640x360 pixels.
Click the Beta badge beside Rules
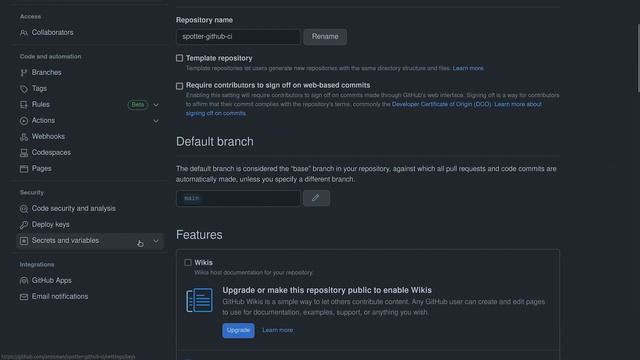[138, 105]
